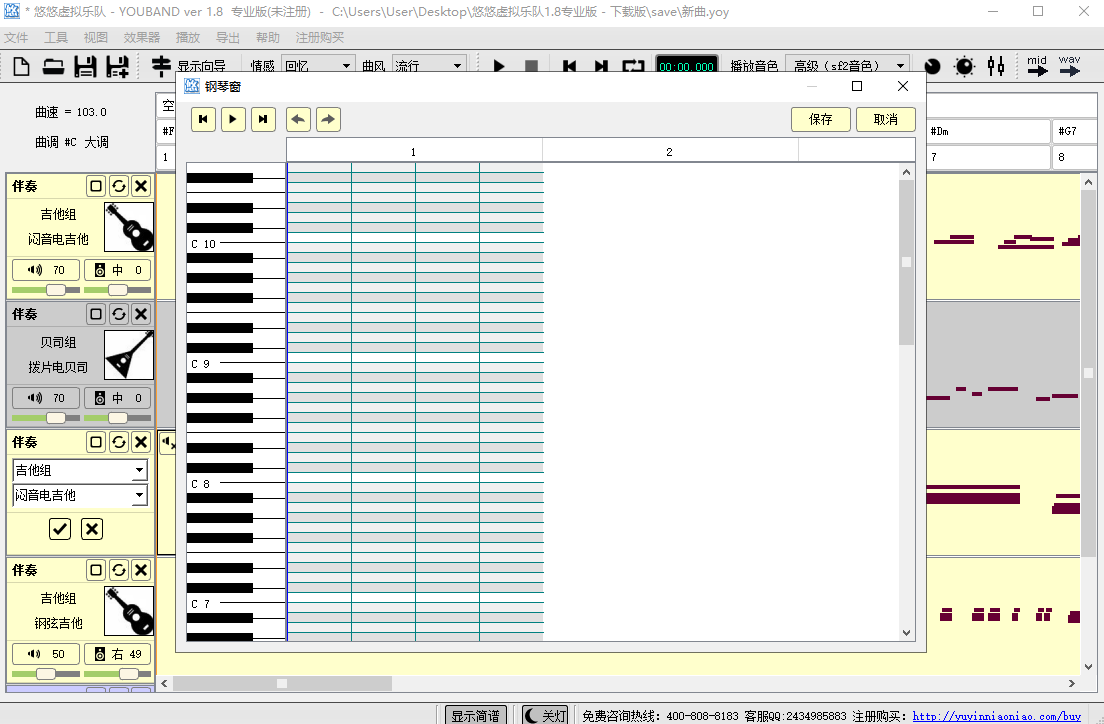The image size is (1104, 724).
Task: Click the mid export icon
Action: pos(1037,67)
